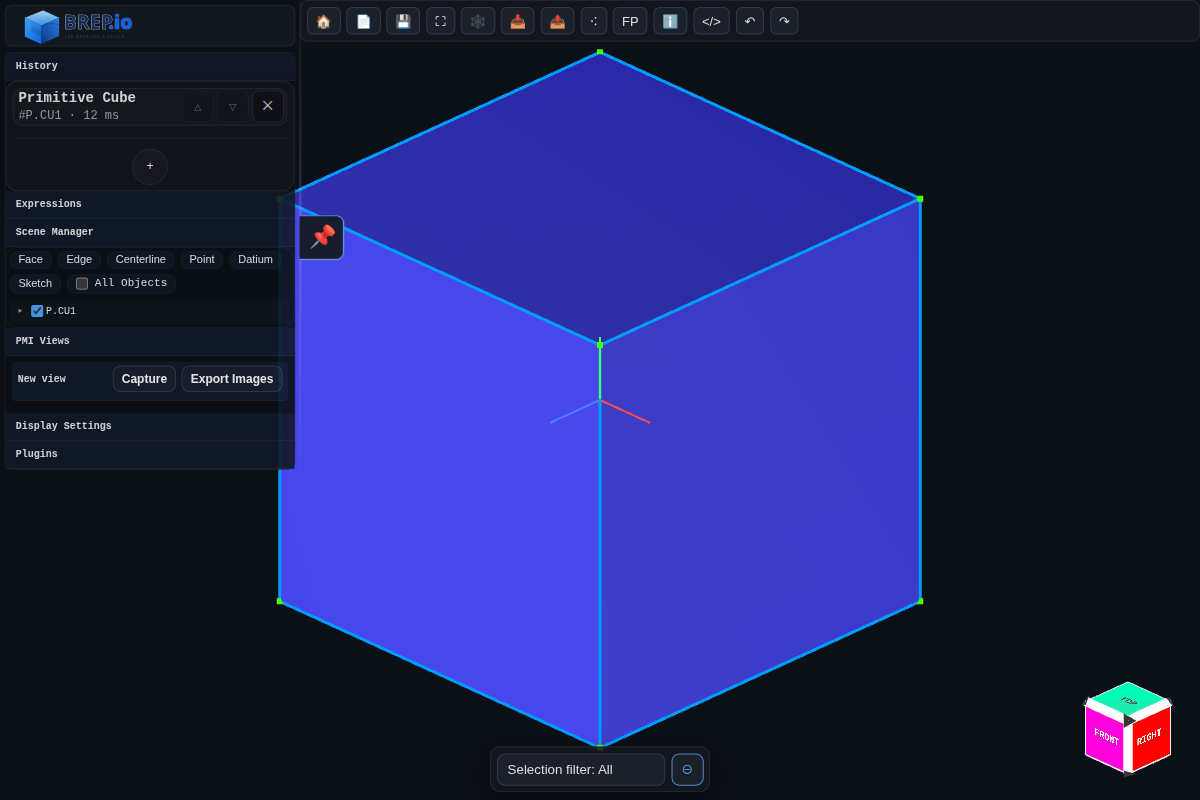Click the pushpin icon beside sidebar
This screenshot has width=1200, height=800.
322,237
